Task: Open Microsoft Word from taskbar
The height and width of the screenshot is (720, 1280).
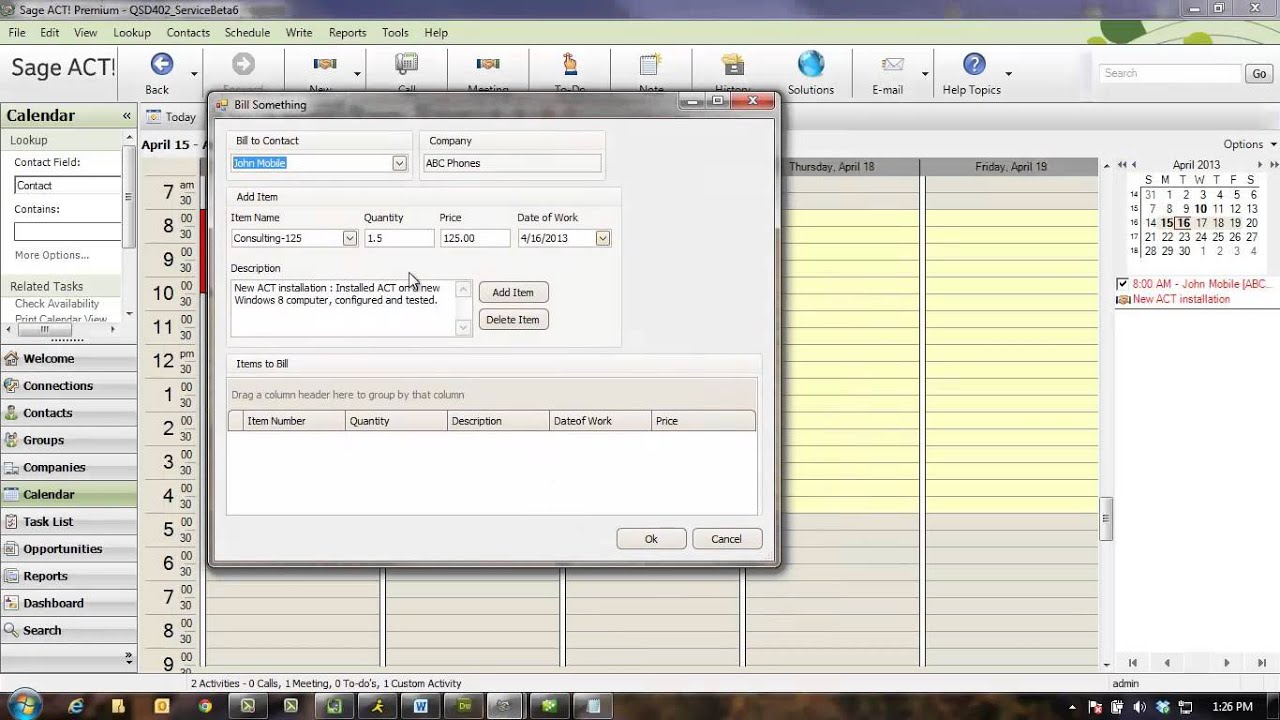Action: click(421, 706)
